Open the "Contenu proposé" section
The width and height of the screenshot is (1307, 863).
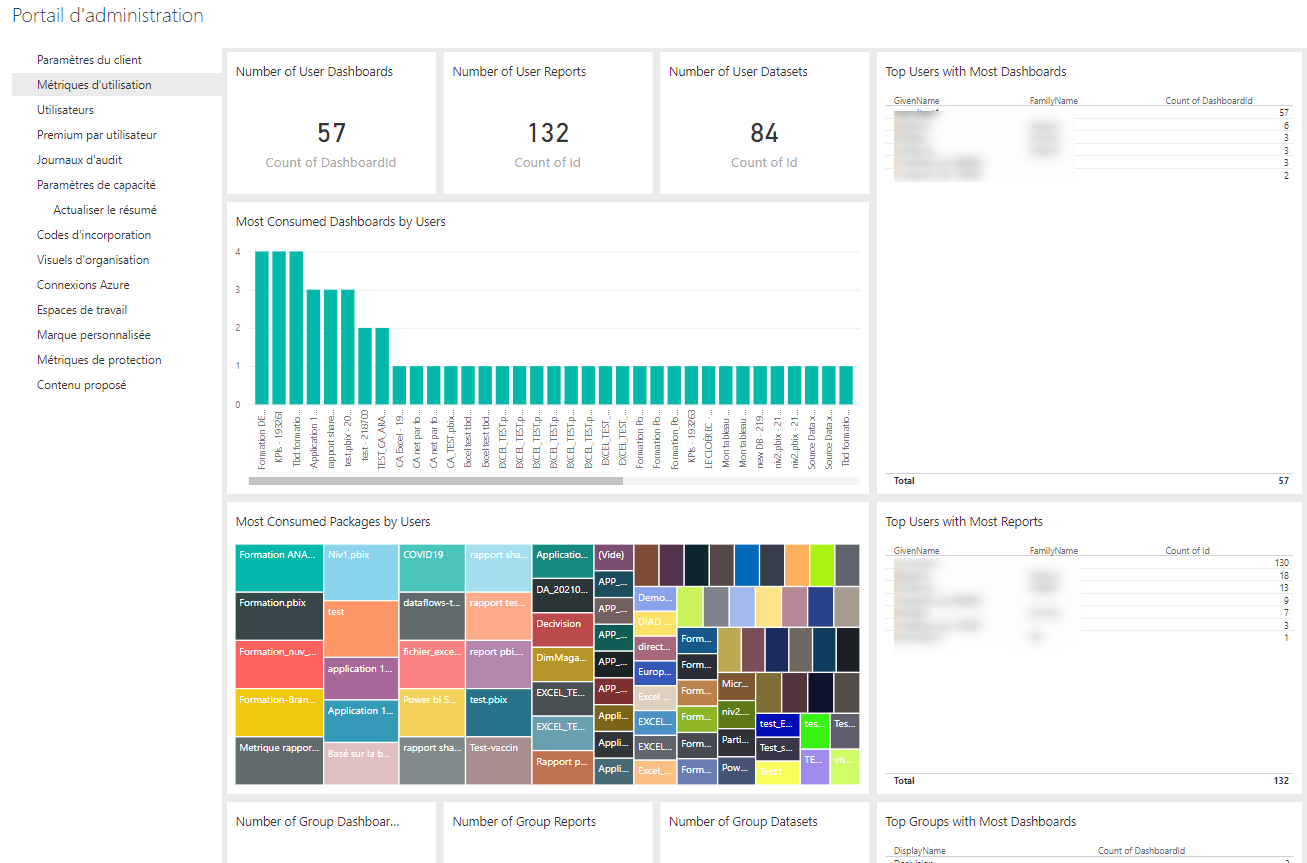click(81, 384)
